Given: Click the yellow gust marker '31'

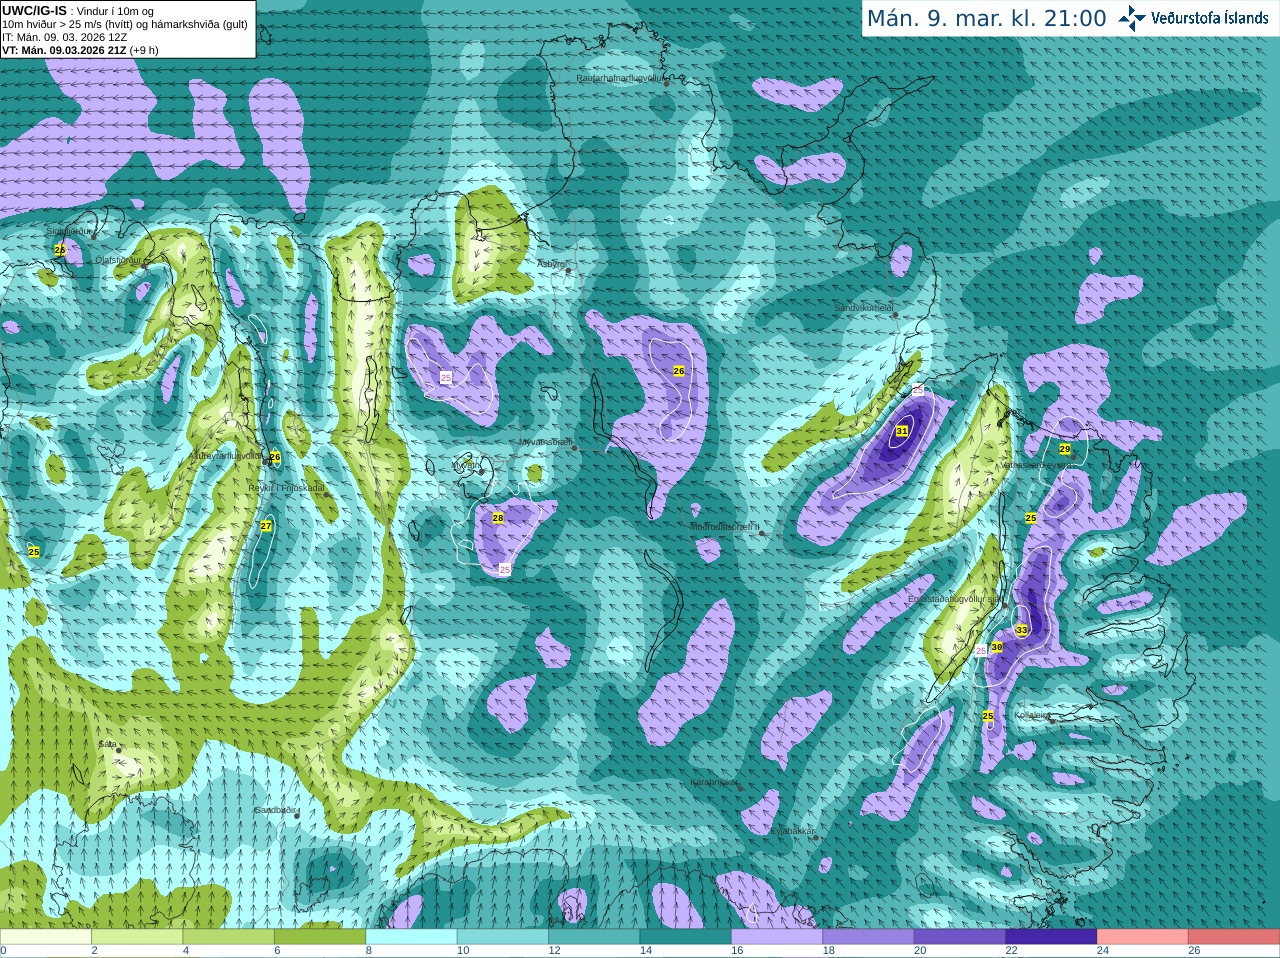Looking at the screenshot, I should [x=902, y=431].
